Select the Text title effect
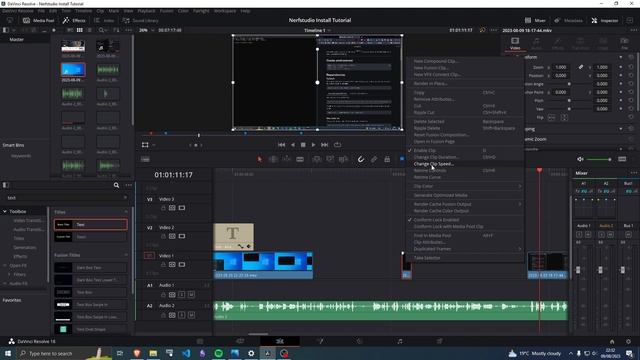The image size is (640, 360). click(91, 224)
